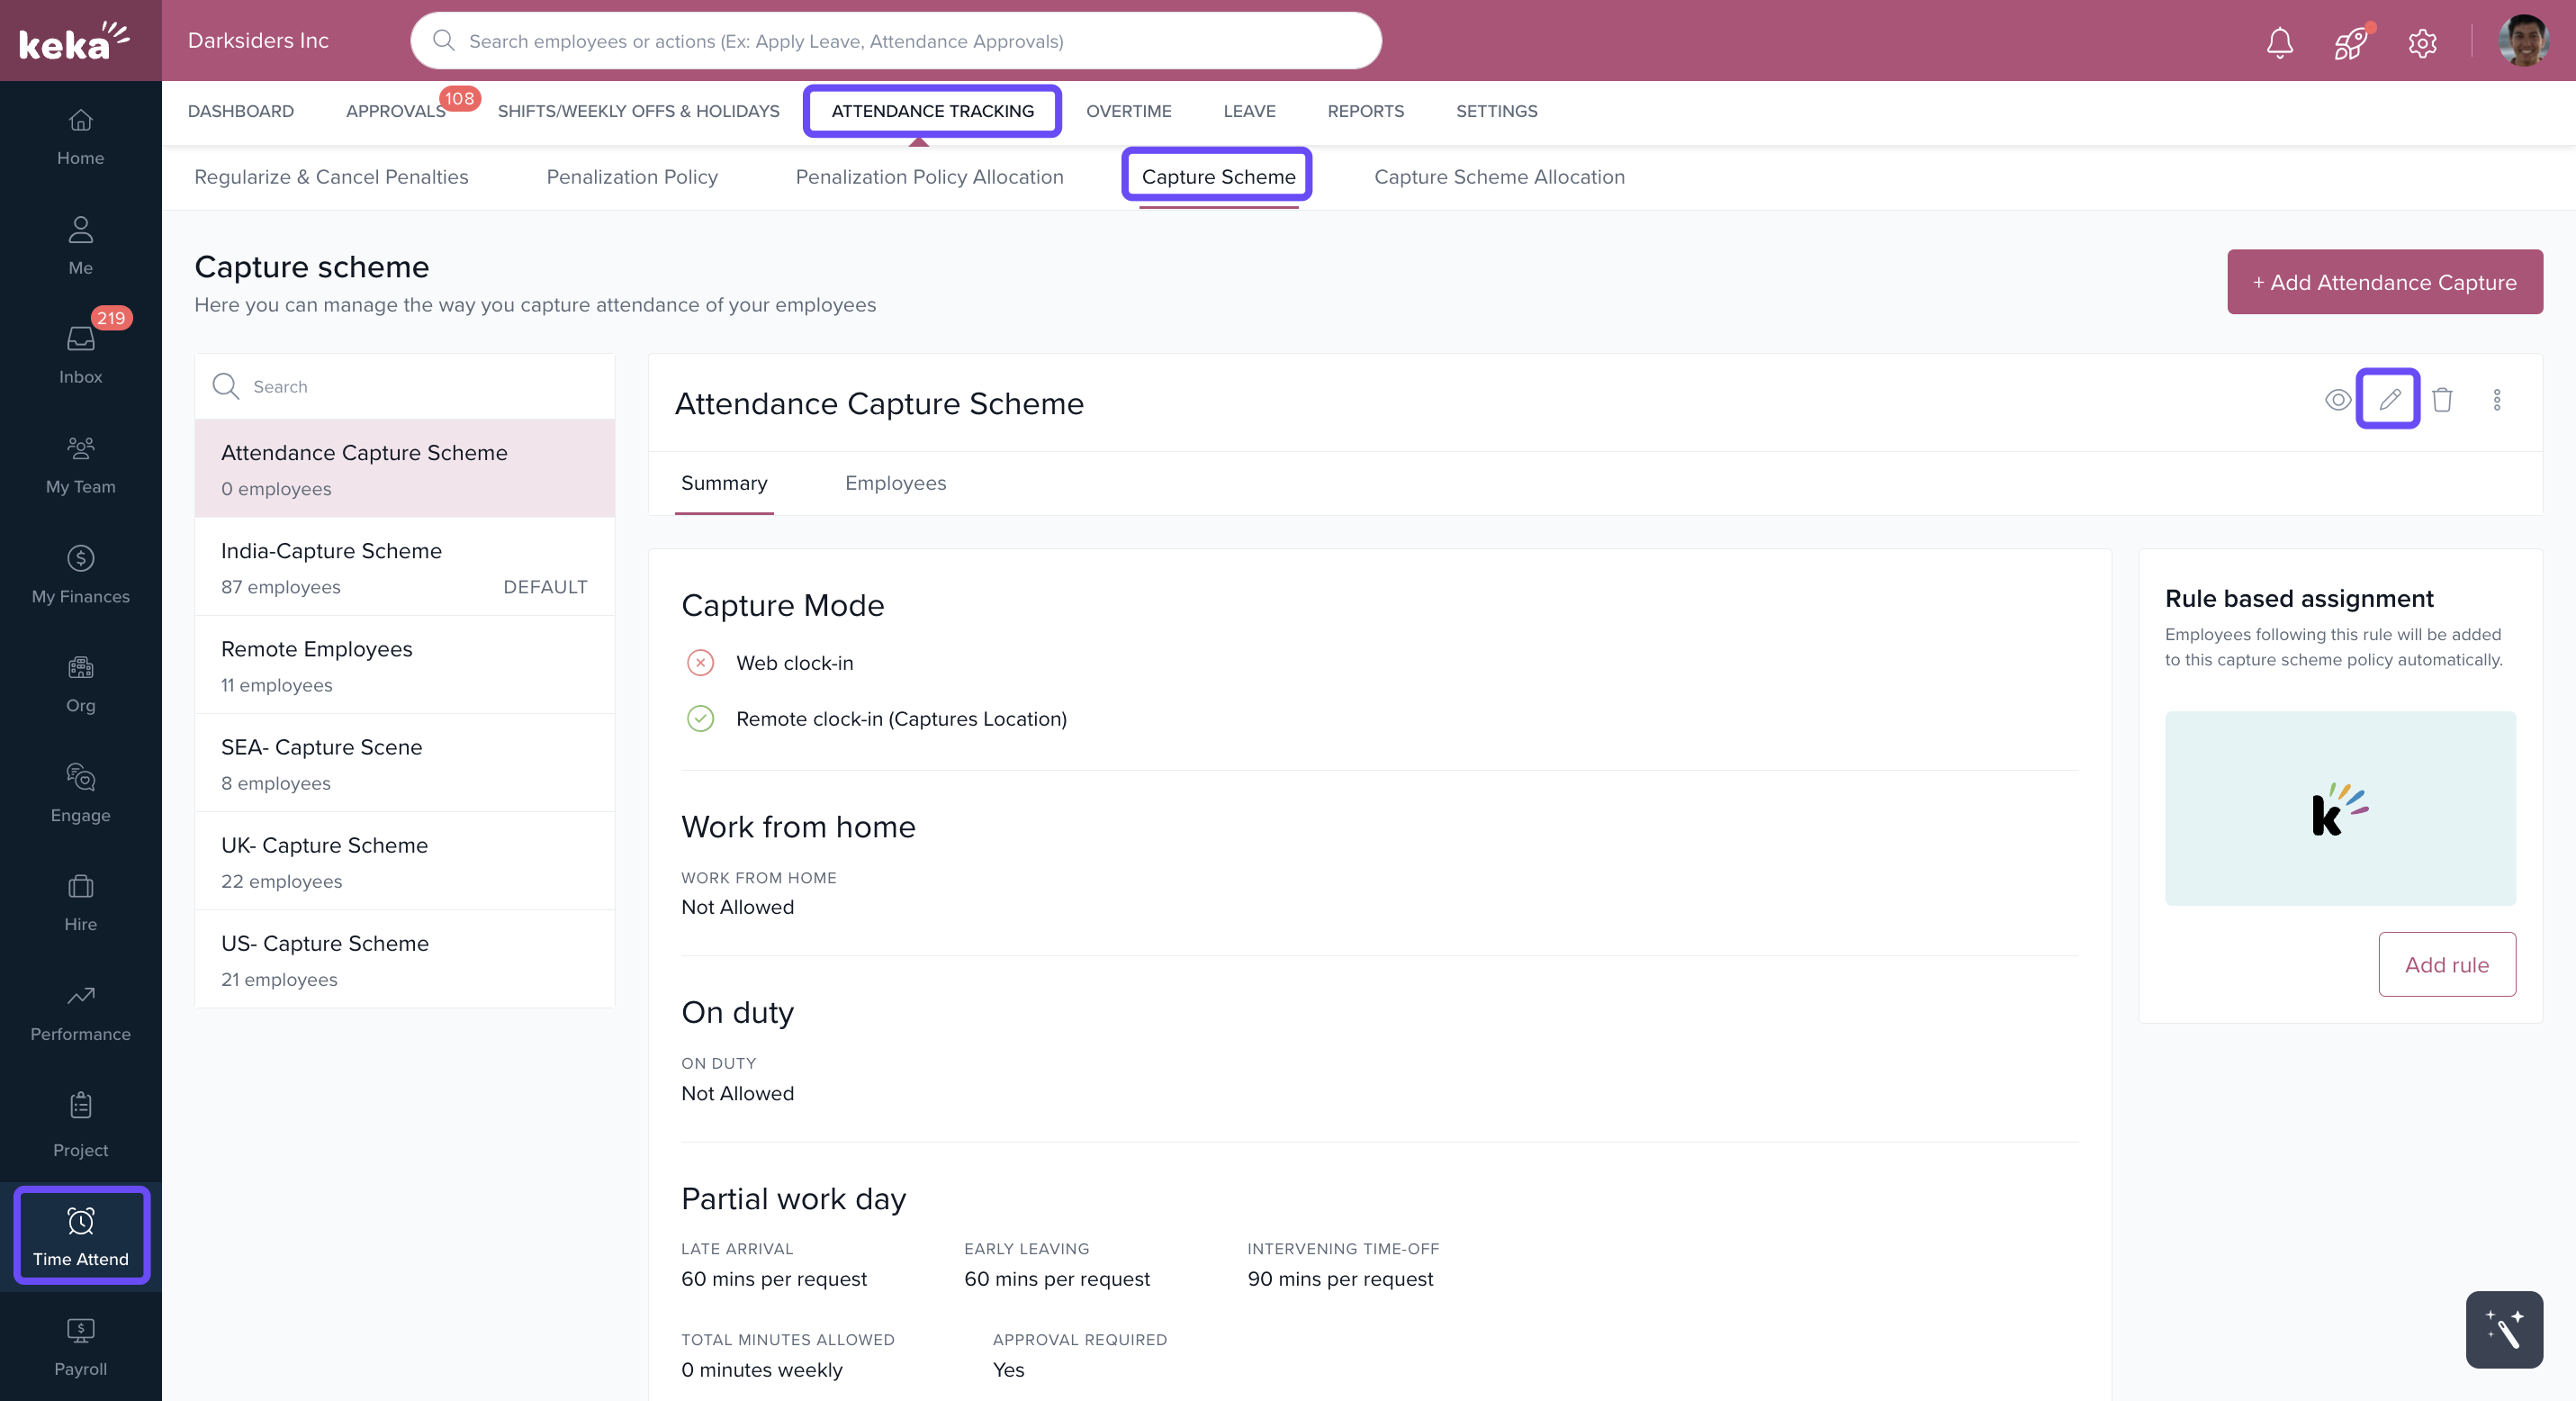Click the magic wand assistant button
The height and width of the screenshot is (1401, 2576).
(2503, 1329)
